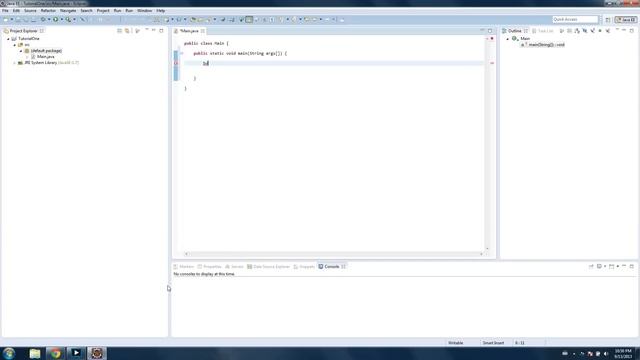Open Windows Explorer from the taskbar

(35, 353)
